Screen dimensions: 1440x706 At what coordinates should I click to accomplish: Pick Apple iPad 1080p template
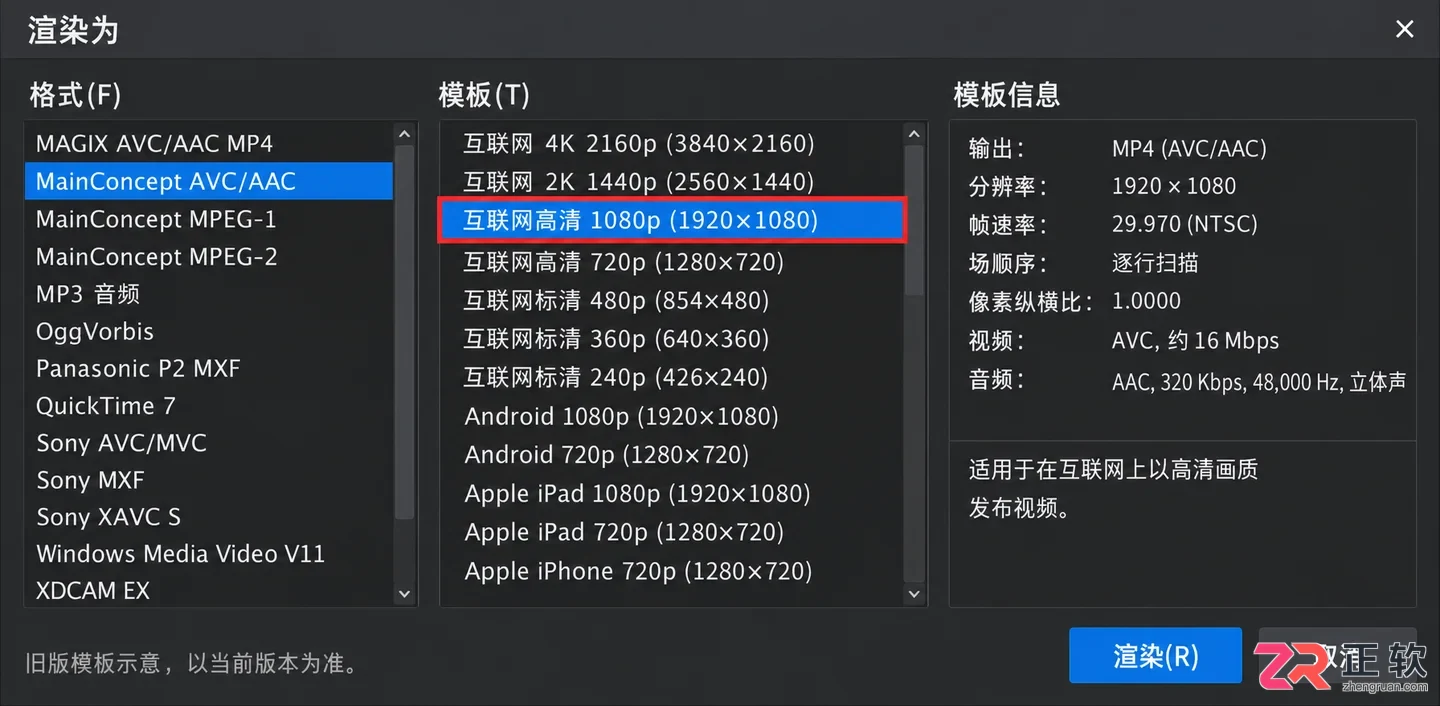click(672, 494)
